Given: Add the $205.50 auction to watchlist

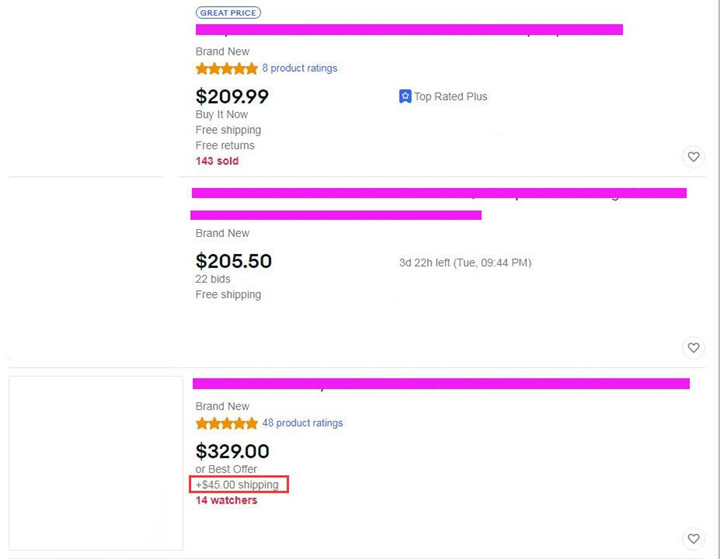Looking at the screenshot, I should pos(693,348).
